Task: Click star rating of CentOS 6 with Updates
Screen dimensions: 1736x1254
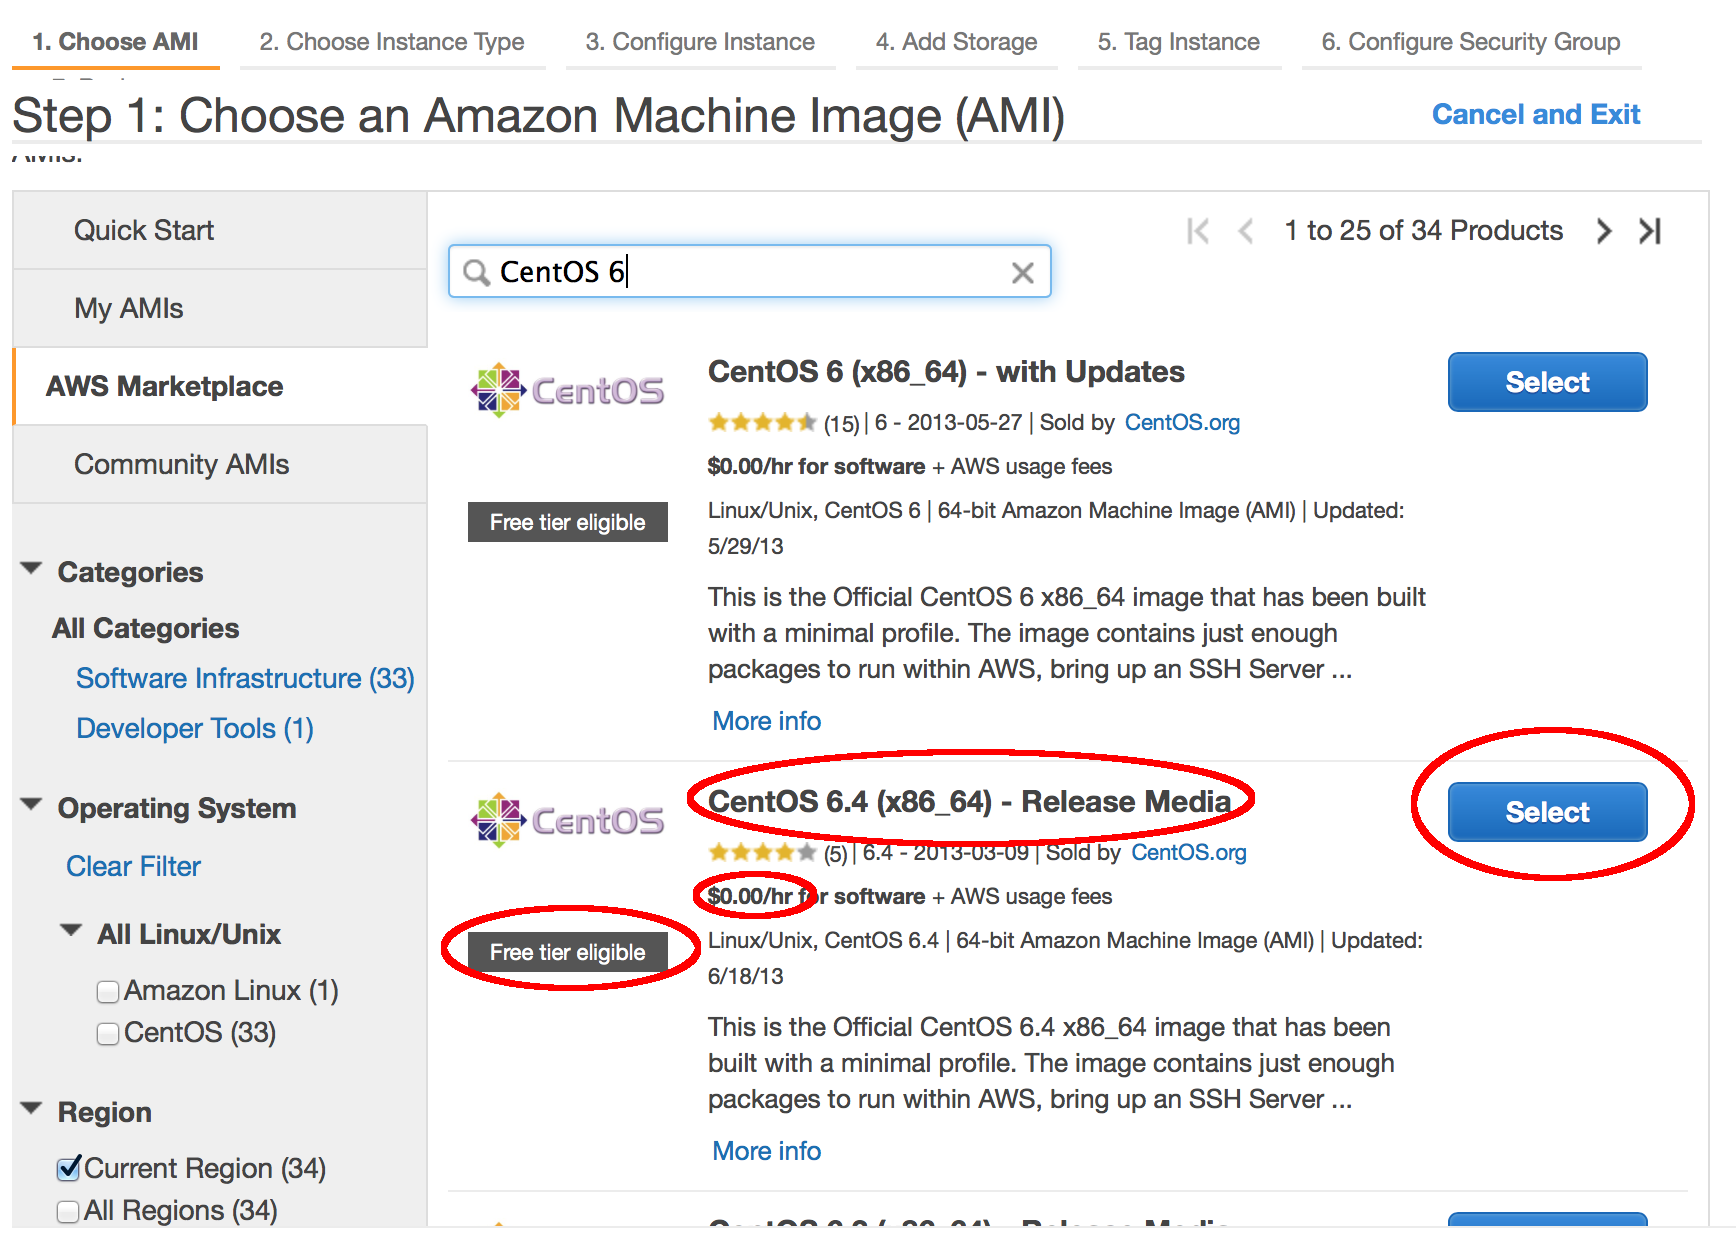Action: tap(762, 422)
